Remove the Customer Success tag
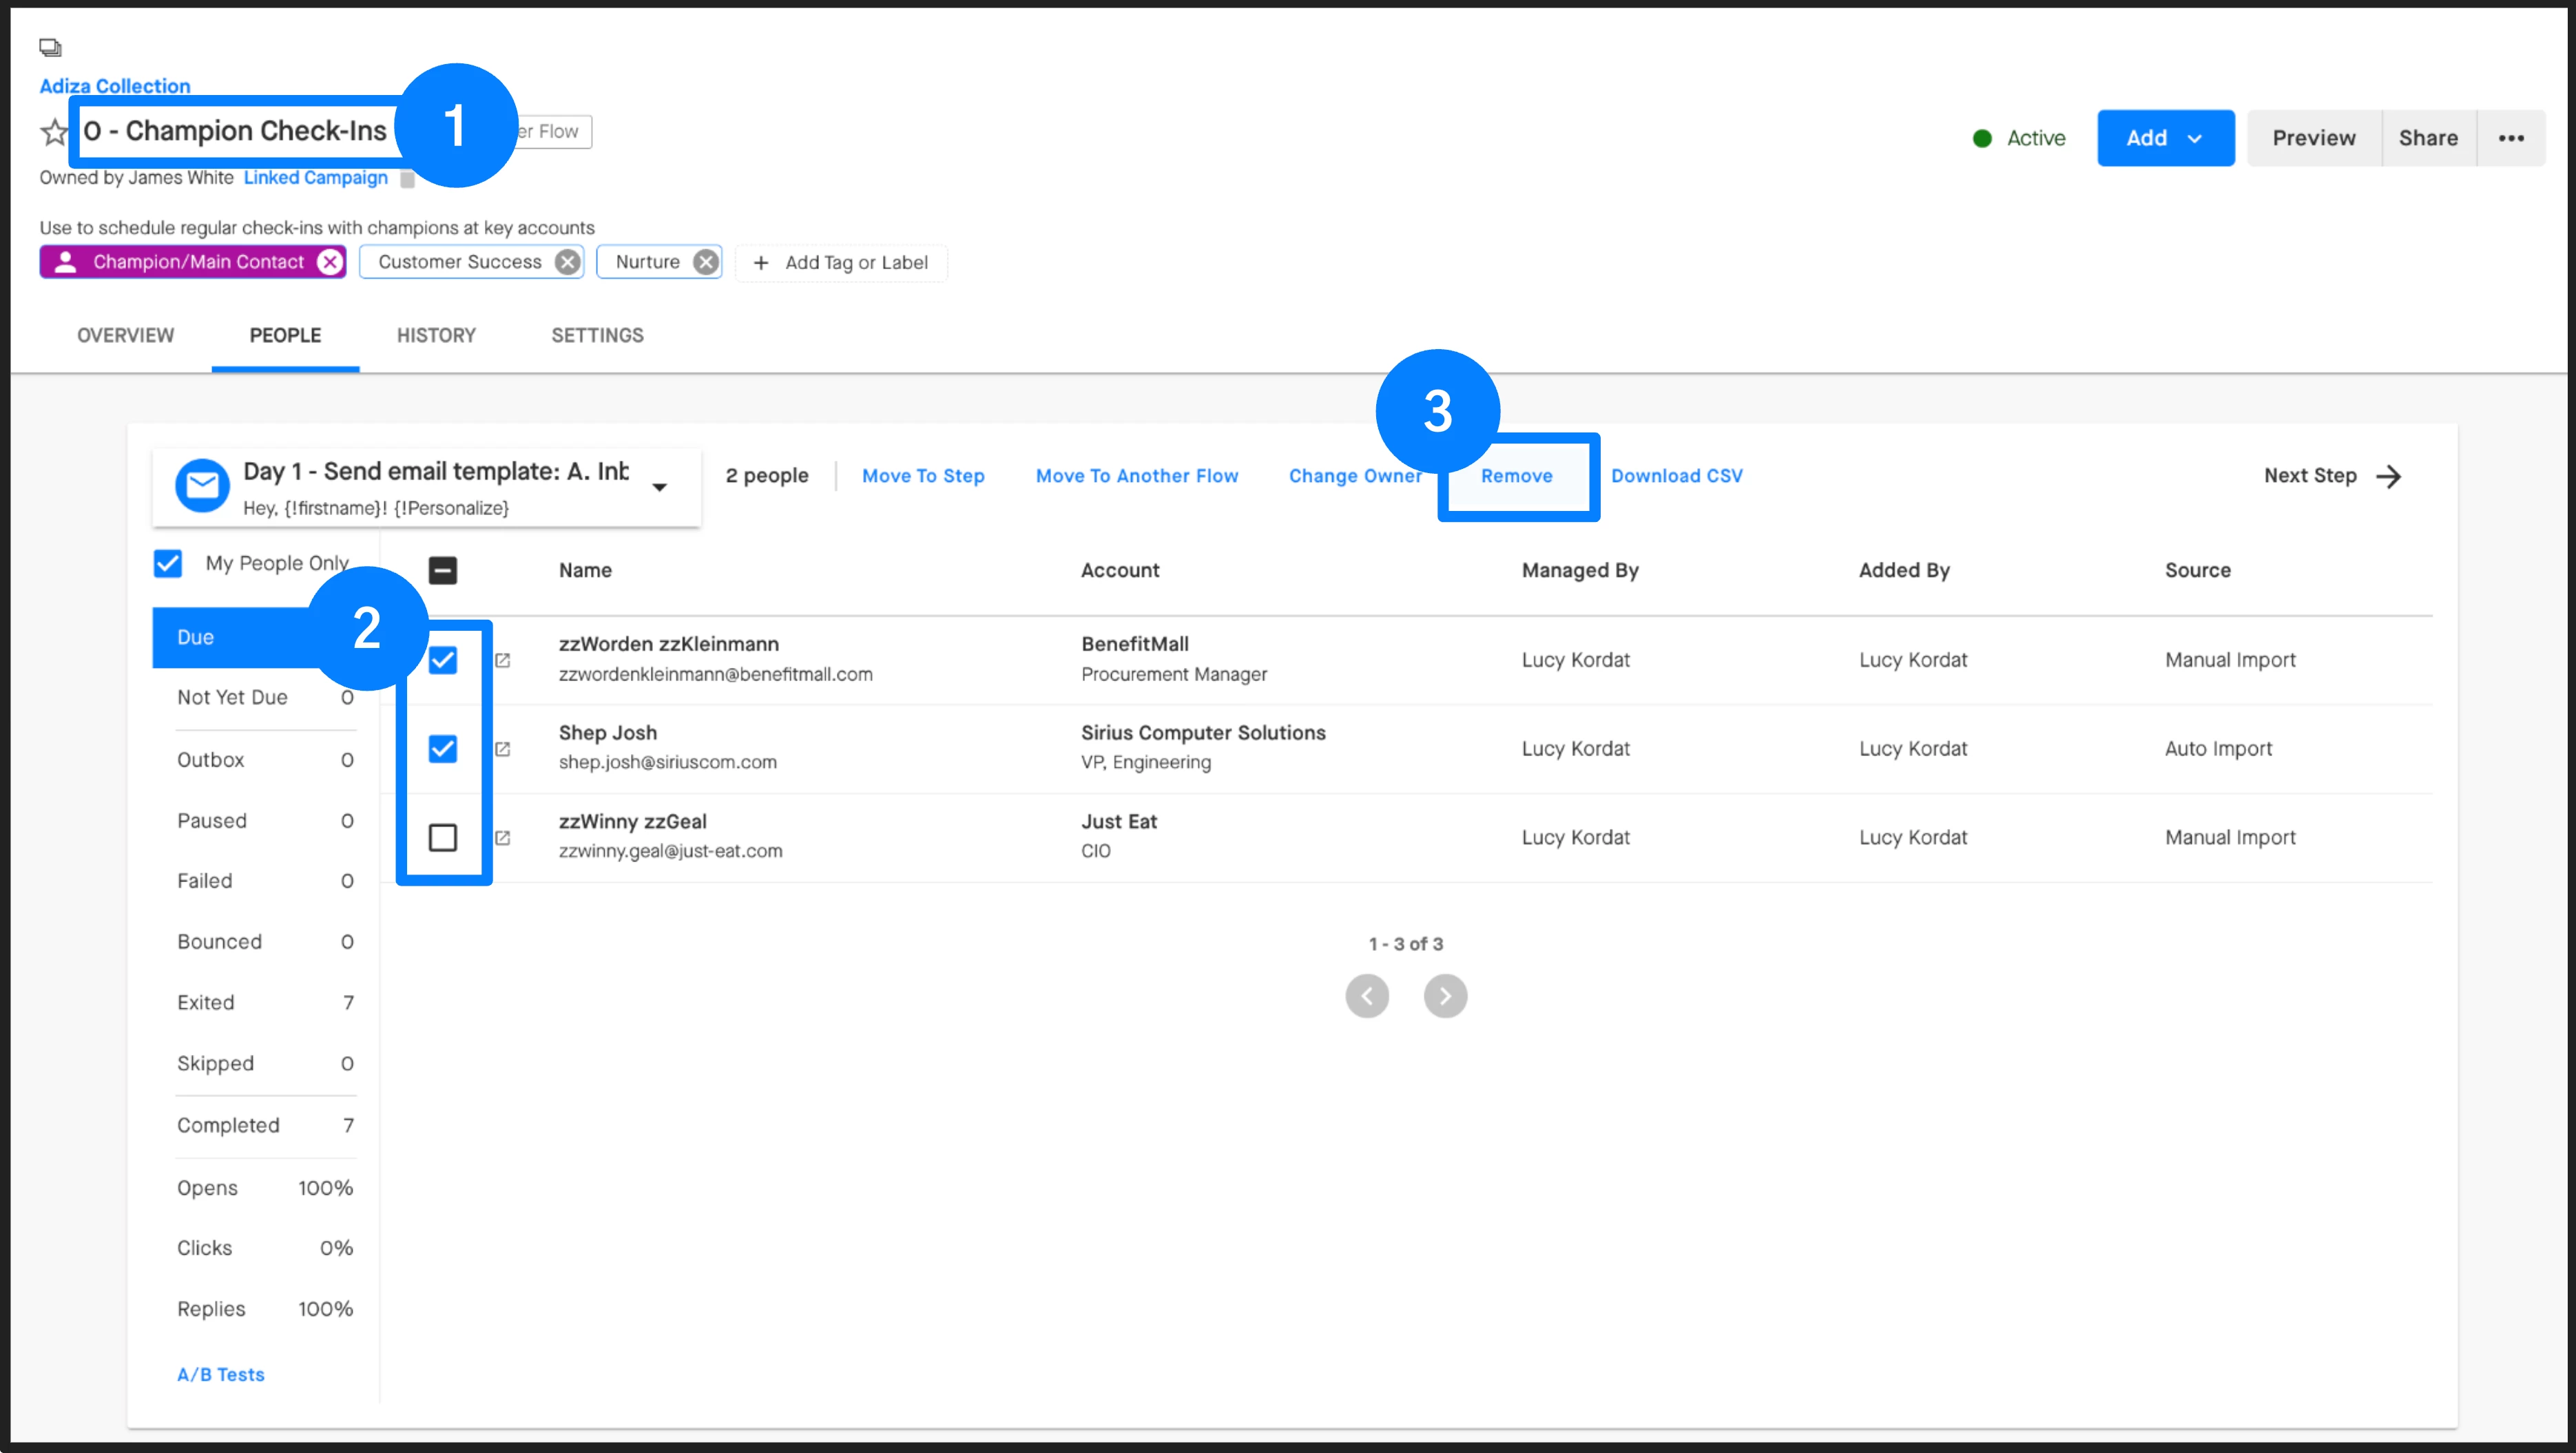2576x1453 pixels. pyautogui.click(x=567, y=262)
